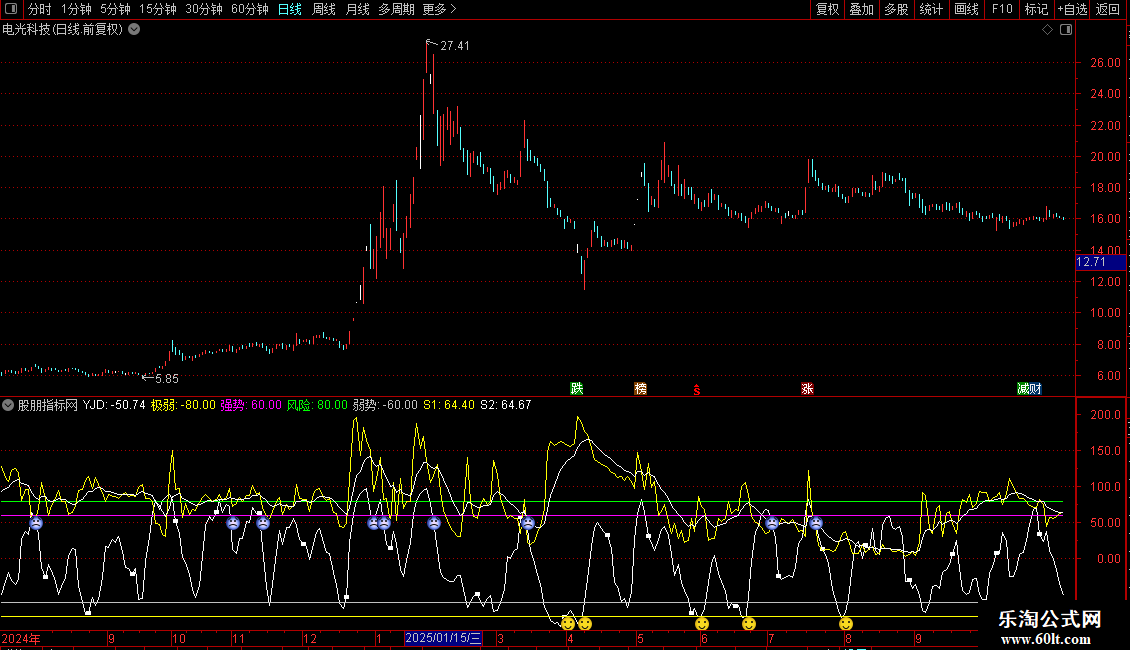The image size is (1130, 650).
Task: Click the red 涨 event icon
Action: (807, 388)
